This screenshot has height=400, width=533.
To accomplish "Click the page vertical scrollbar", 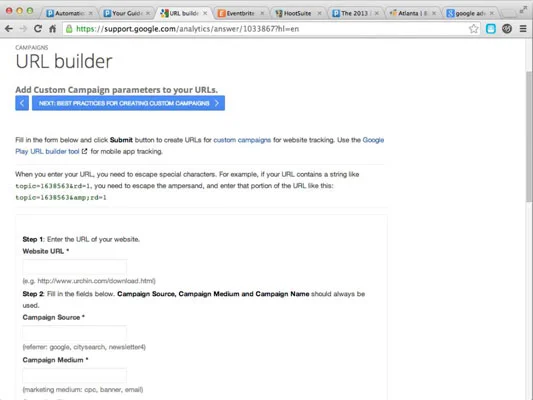I will (529, 136).
